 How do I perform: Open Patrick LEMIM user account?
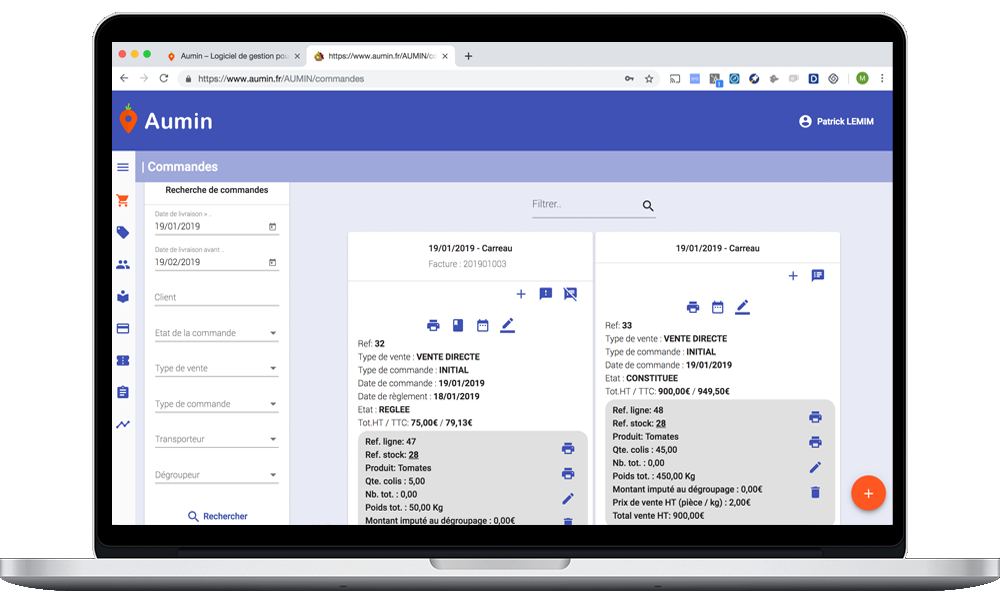click(x=836, y=121)
